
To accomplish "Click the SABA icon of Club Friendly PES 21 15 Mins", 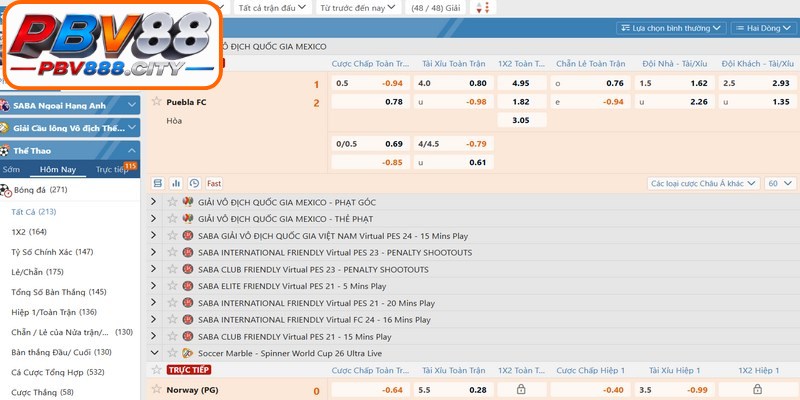I will coord(188,336).
